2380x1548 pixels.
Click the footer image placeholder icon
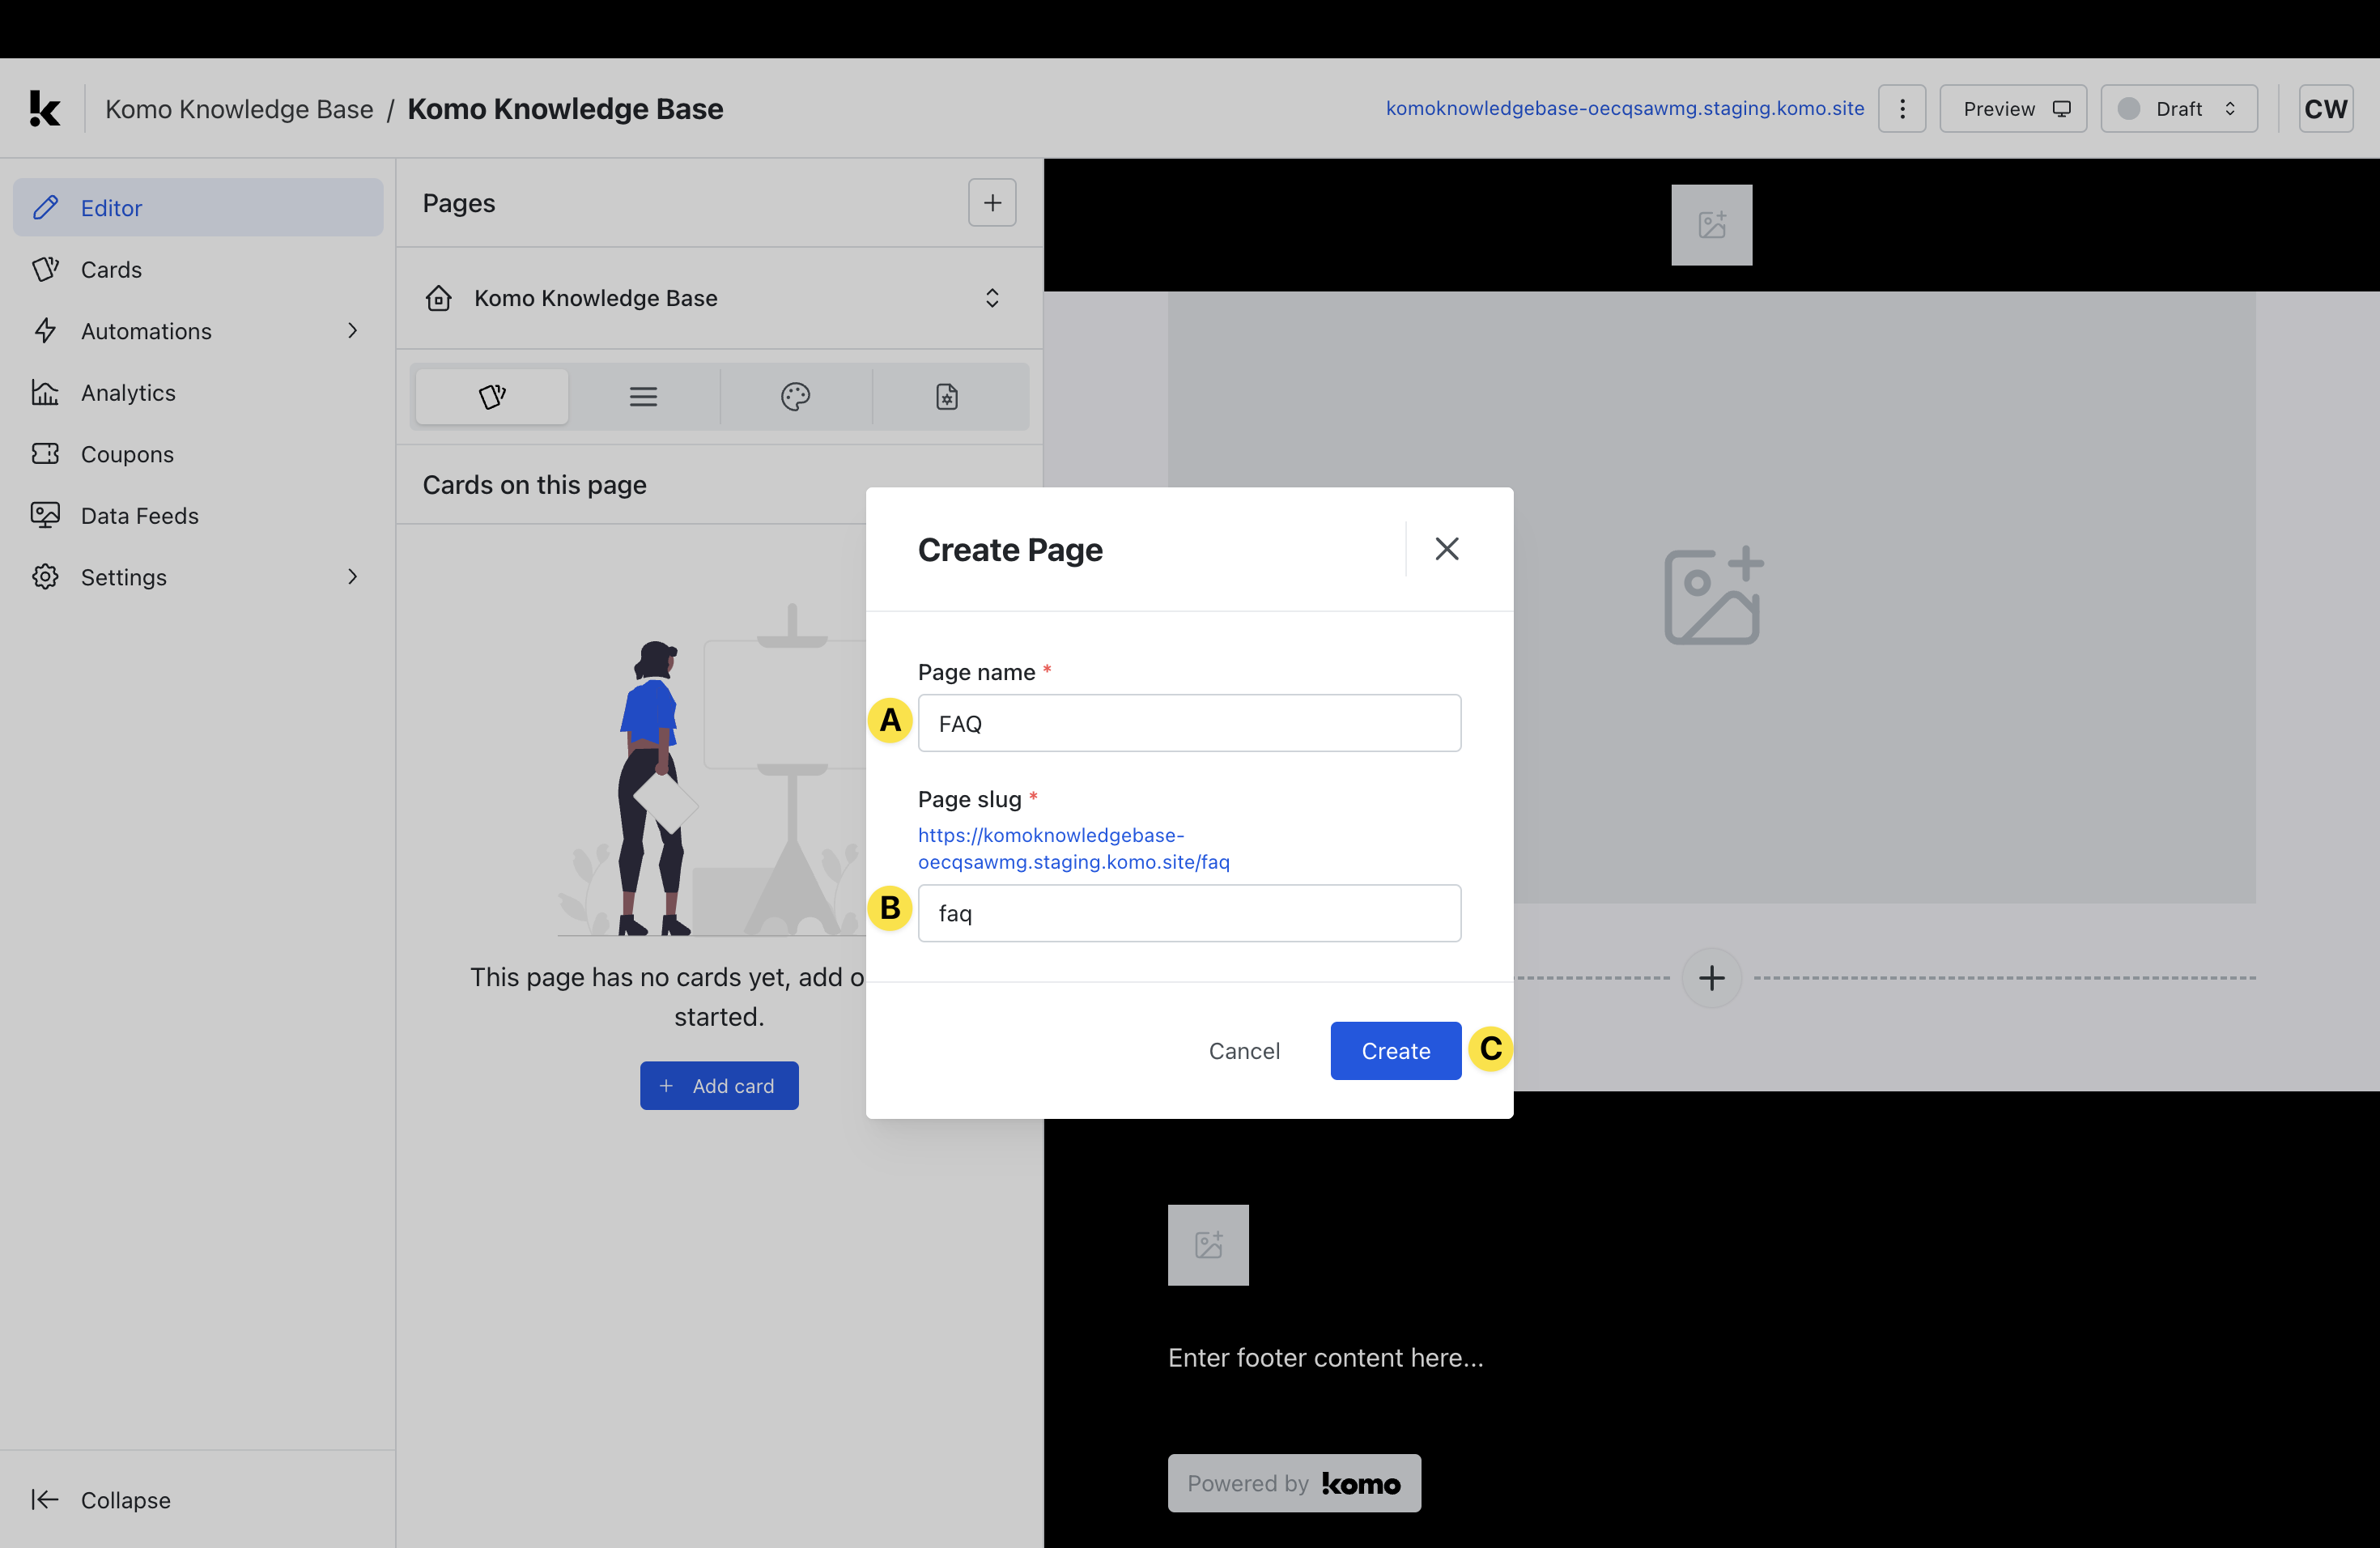tap(1208, 1245)
